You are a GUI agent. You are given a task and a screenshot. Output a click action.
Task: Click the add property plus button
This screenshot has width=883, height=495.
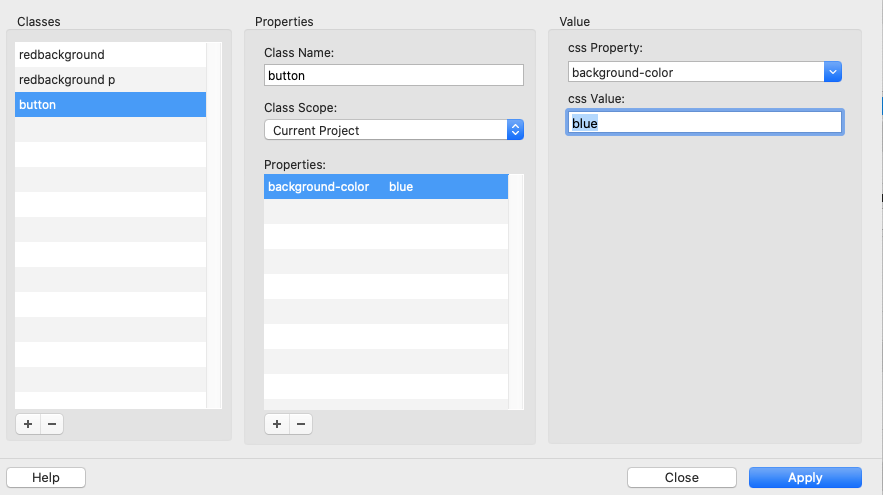(x=276, y=424)
